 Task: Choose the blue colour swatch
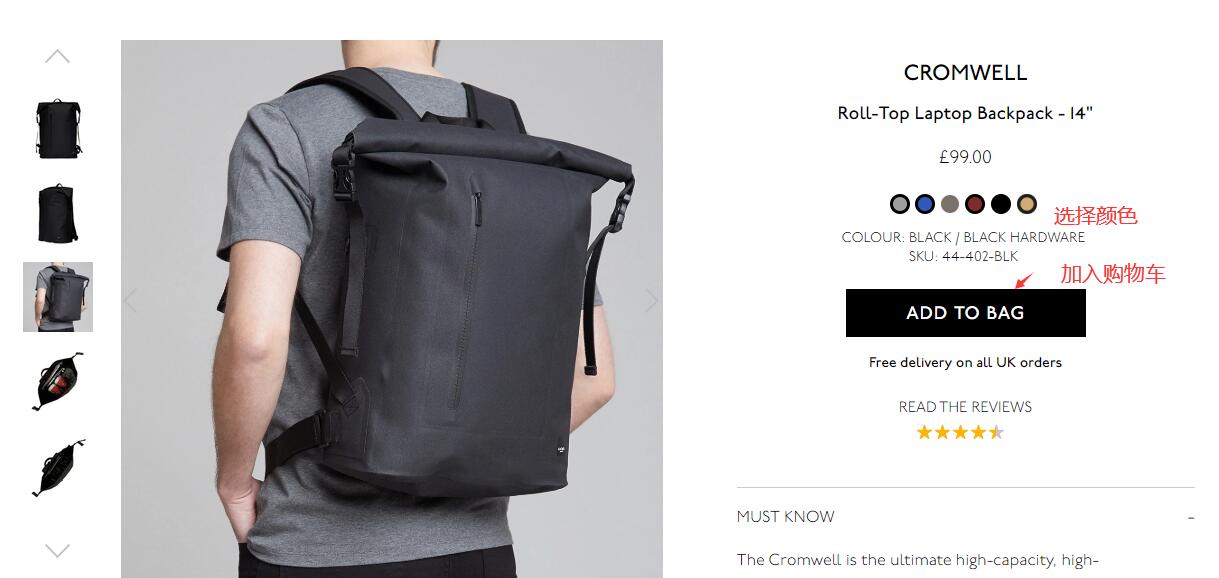(925, 204)
